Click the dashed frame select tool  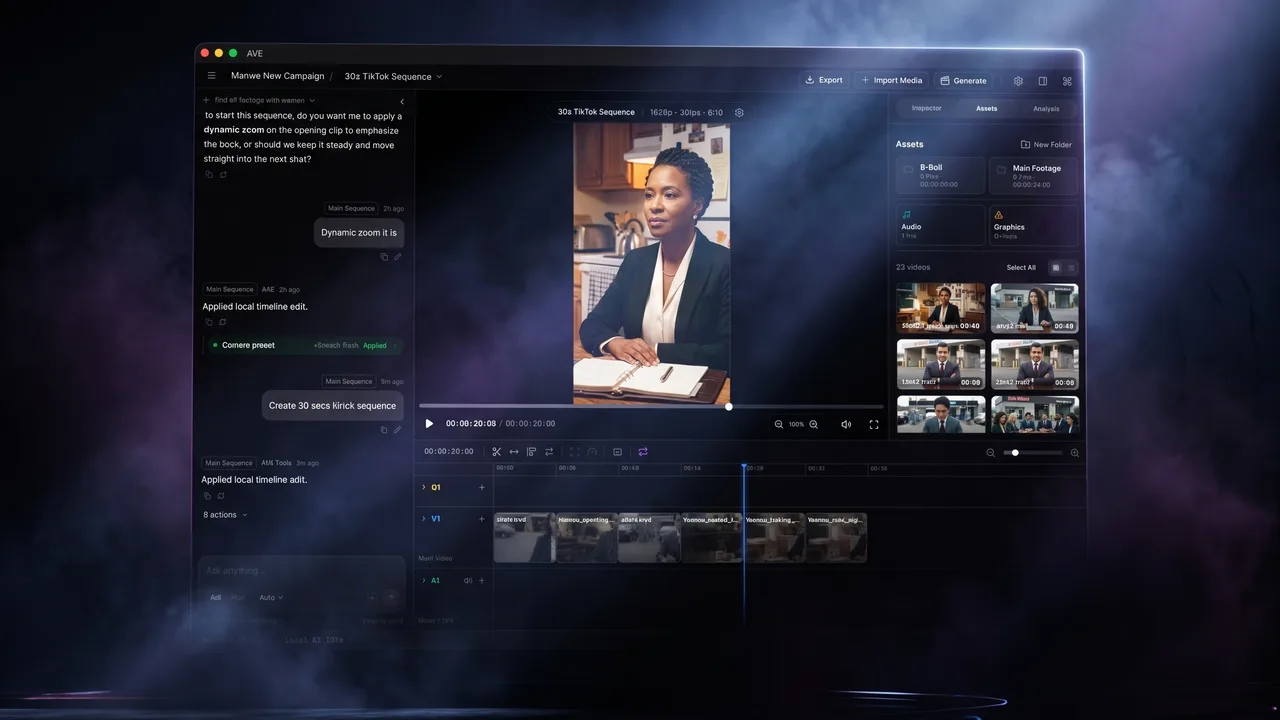click(x=574, y=452)
